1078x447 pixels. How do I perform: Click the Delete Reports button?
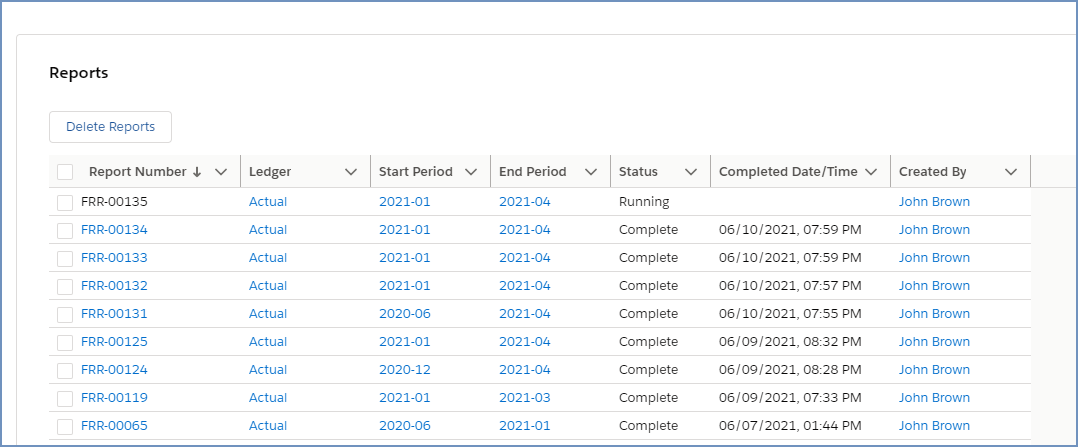pyautogui.click(x=110, y=127)
